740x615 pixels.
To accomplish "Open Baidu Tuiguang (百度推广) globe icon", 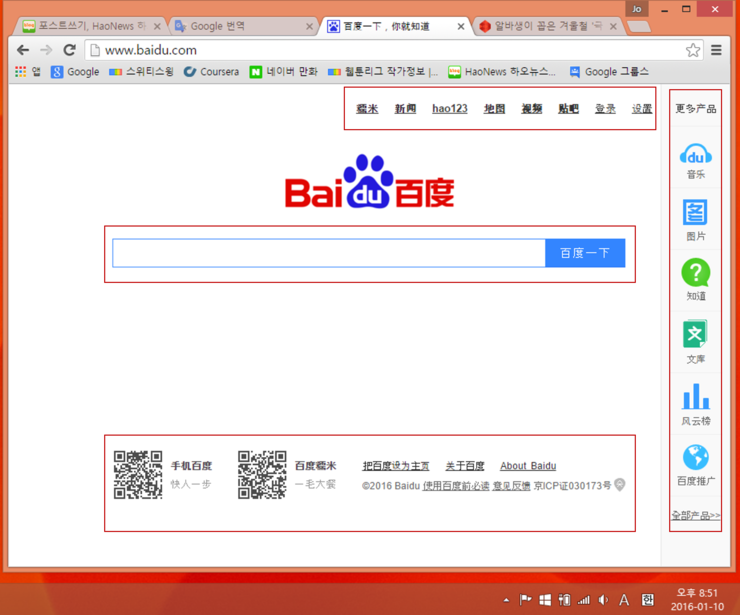I will tap(696, 457).
